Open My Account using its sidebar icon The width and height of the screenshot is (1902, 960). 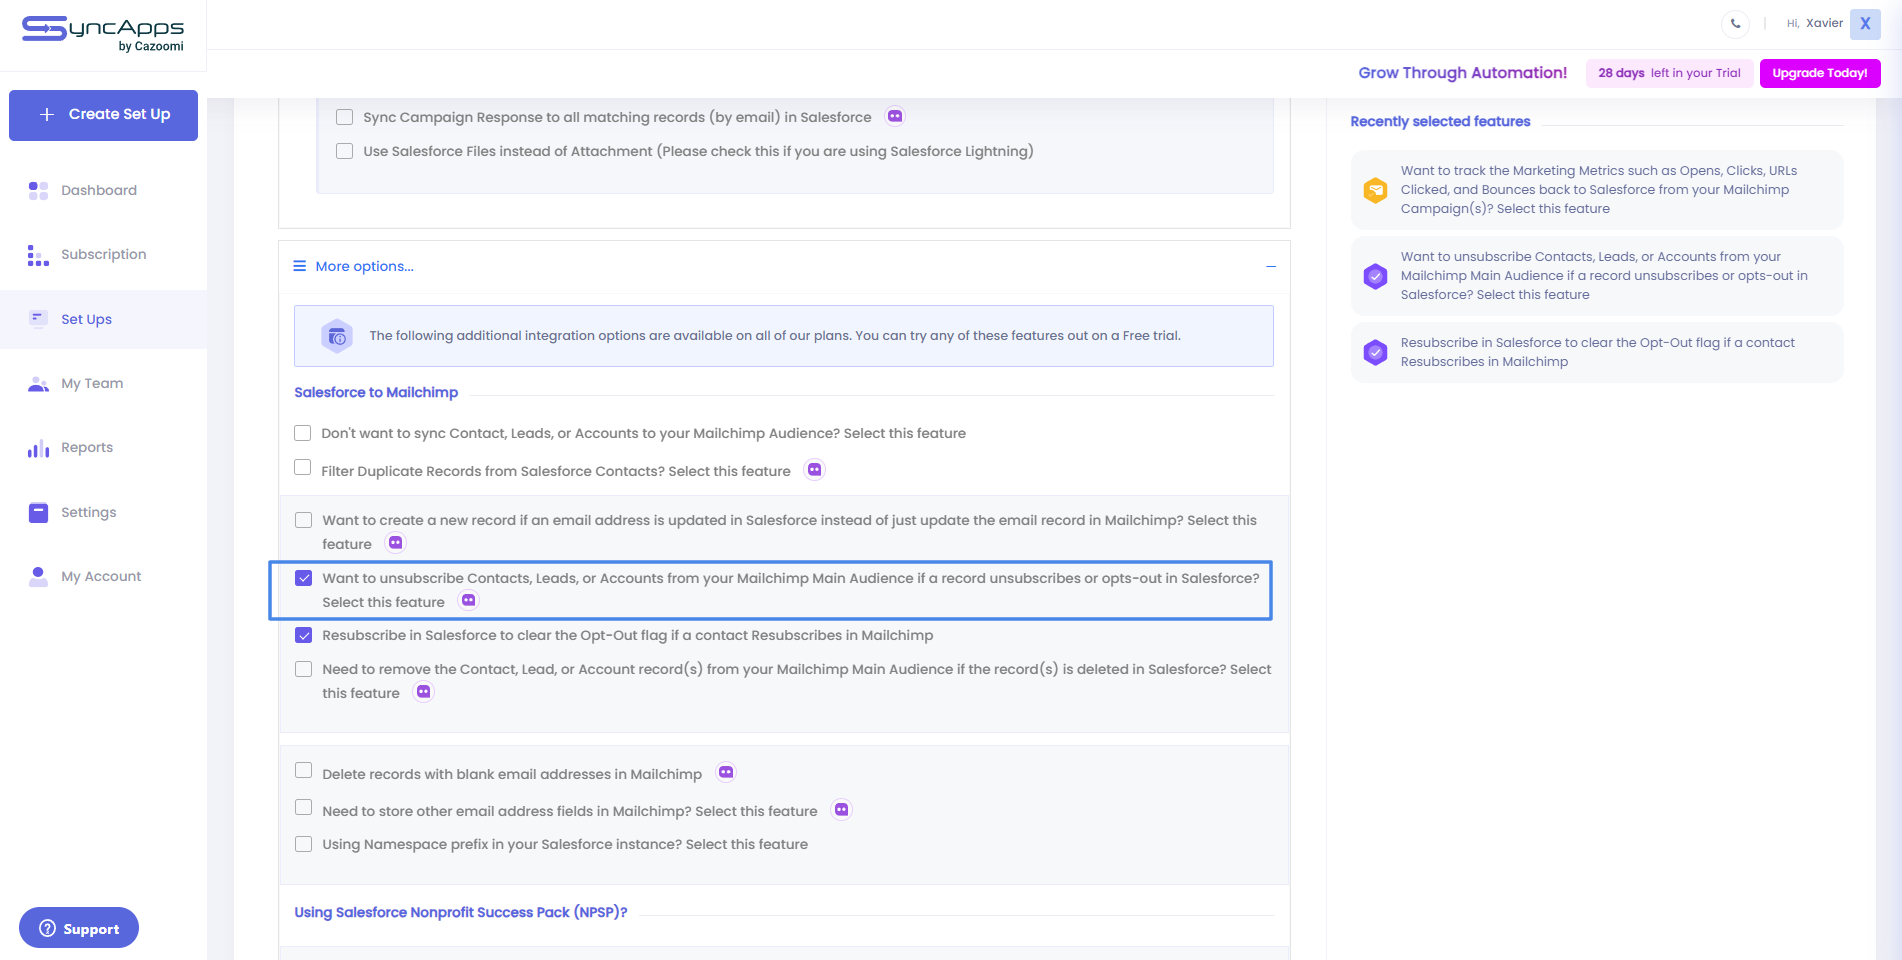coord(38,576)
